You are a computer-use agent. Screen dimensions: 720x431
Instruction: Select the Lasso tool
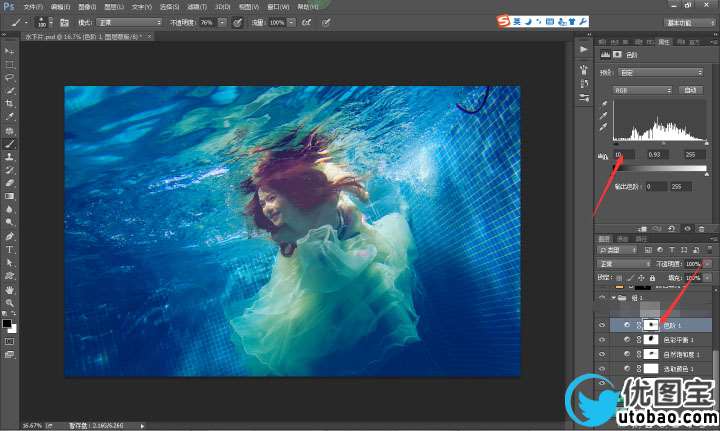9,78
